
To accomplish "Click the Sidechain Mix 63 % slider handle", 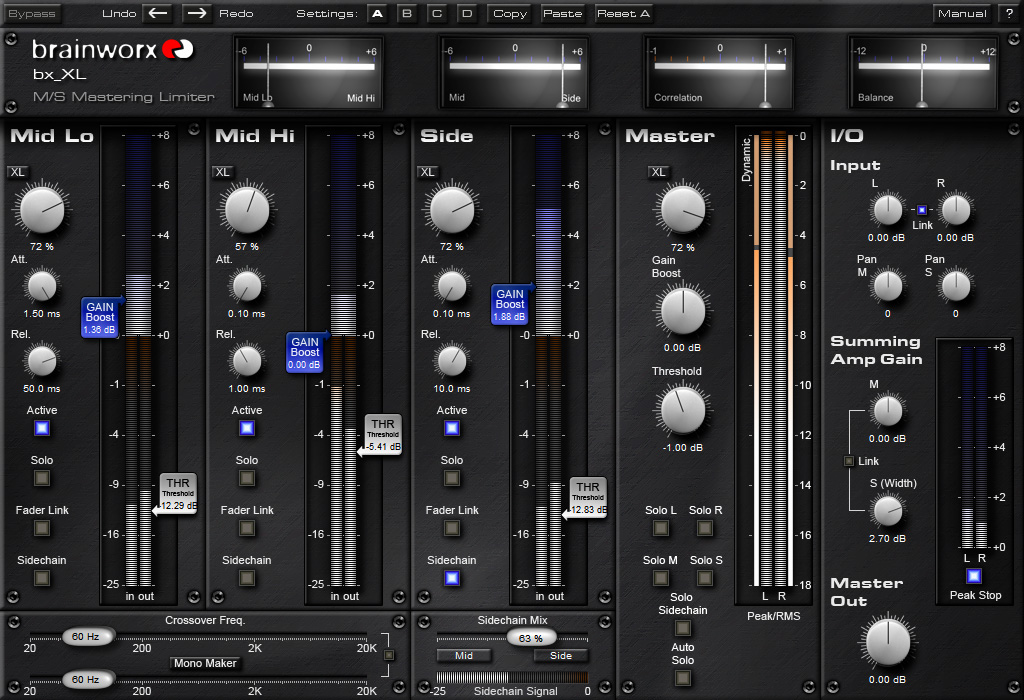I will [x=532, y=638].
